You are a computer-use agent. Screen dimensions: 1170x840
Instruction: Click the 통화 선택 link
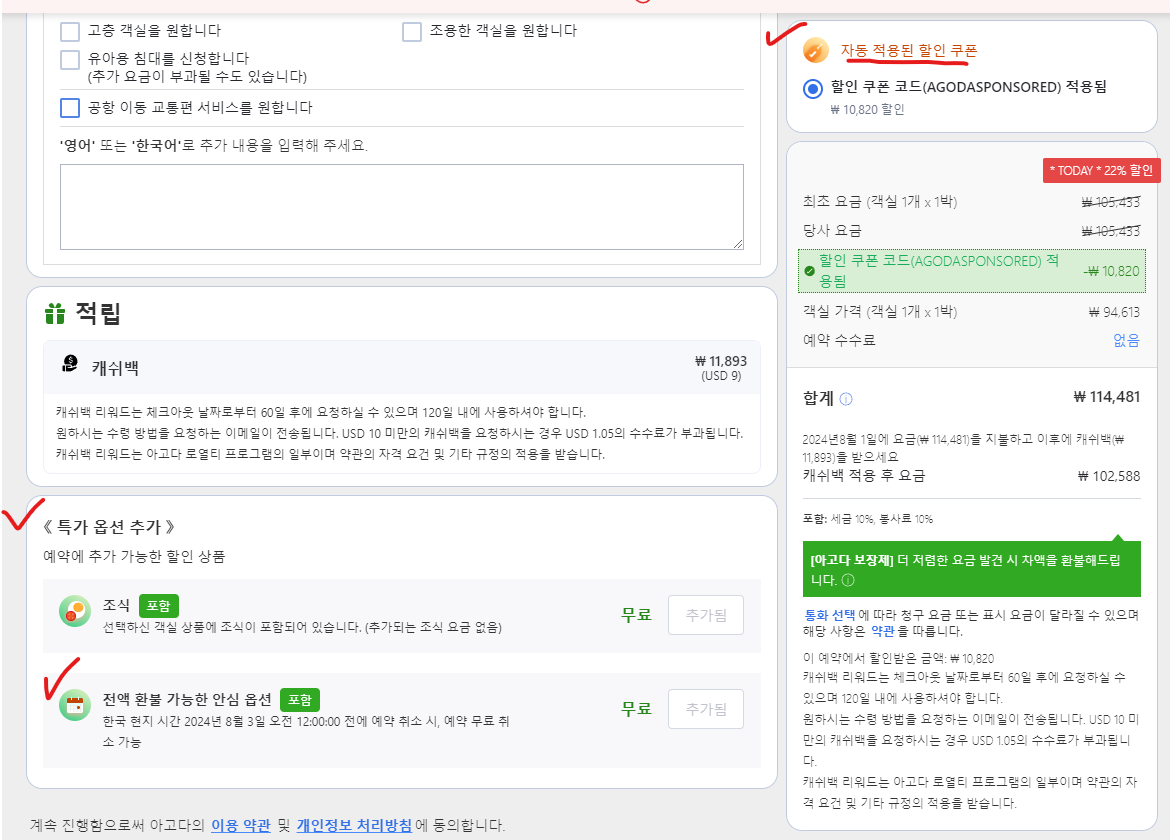pyautogui.click(x=830, y=614)
